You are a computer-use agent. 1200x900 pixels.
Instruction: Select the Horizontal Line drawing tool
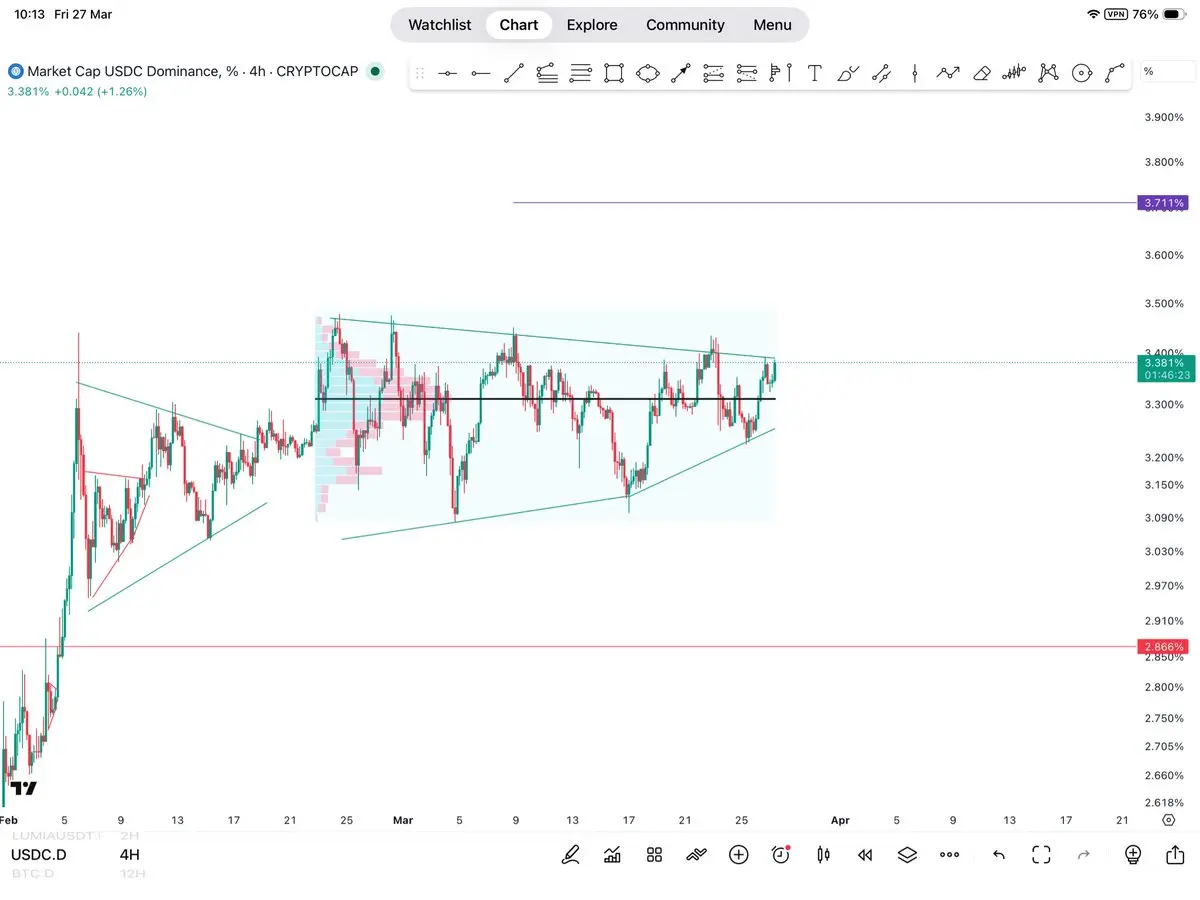click(x=448, y=73)
